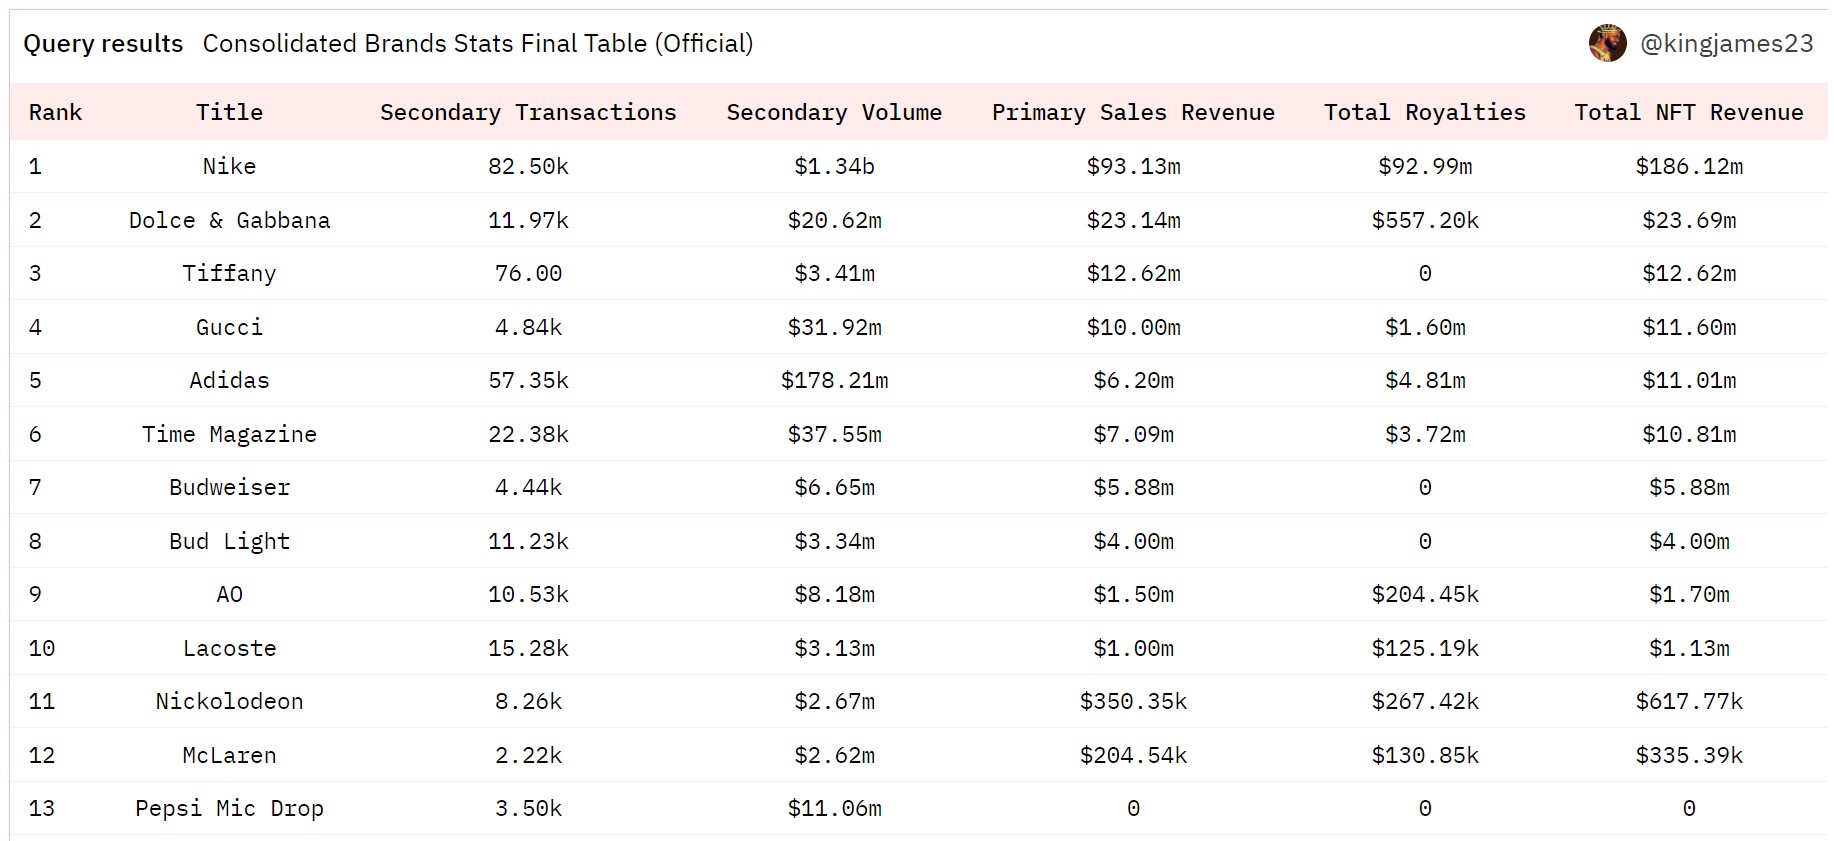Click the kingjames23 profile avatar

[x=1607, y=43]
